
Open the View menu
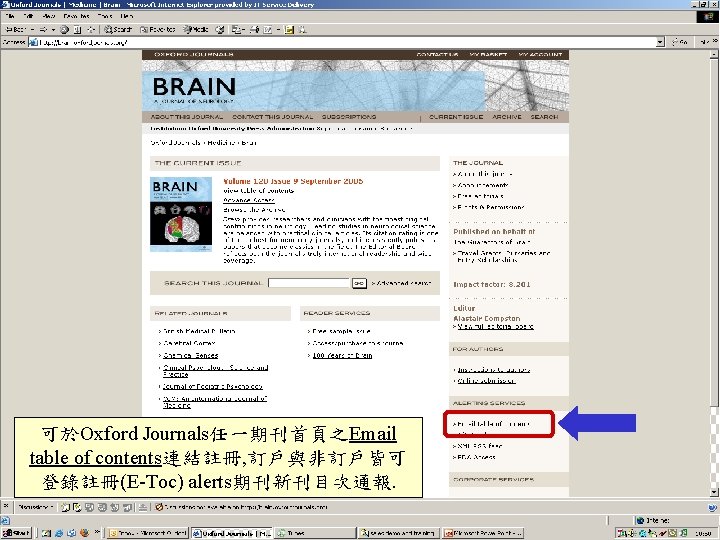[x=49, y=16]
